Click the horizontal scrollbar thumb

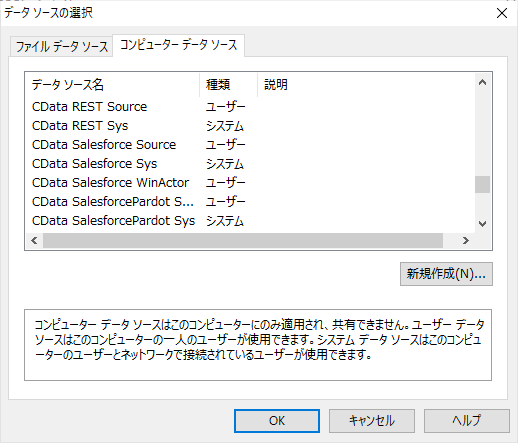(243, 240)
